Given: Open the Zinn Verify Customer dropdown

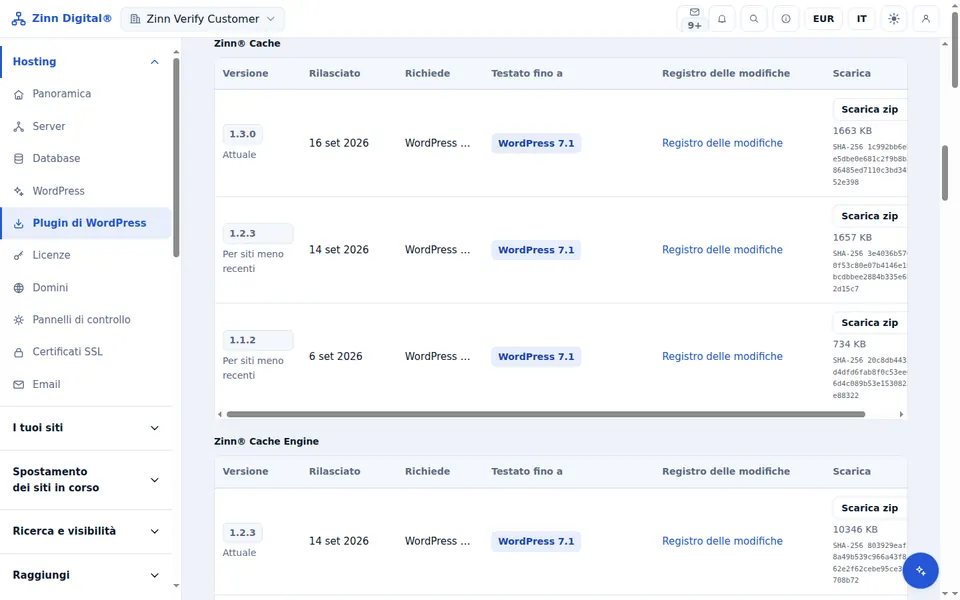Looking at the screenshot, I should tap(203, 19).
